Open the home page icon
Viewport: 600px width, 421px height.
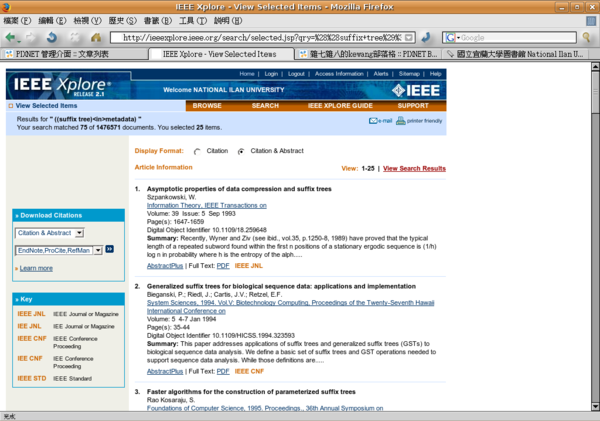[96, 37]
